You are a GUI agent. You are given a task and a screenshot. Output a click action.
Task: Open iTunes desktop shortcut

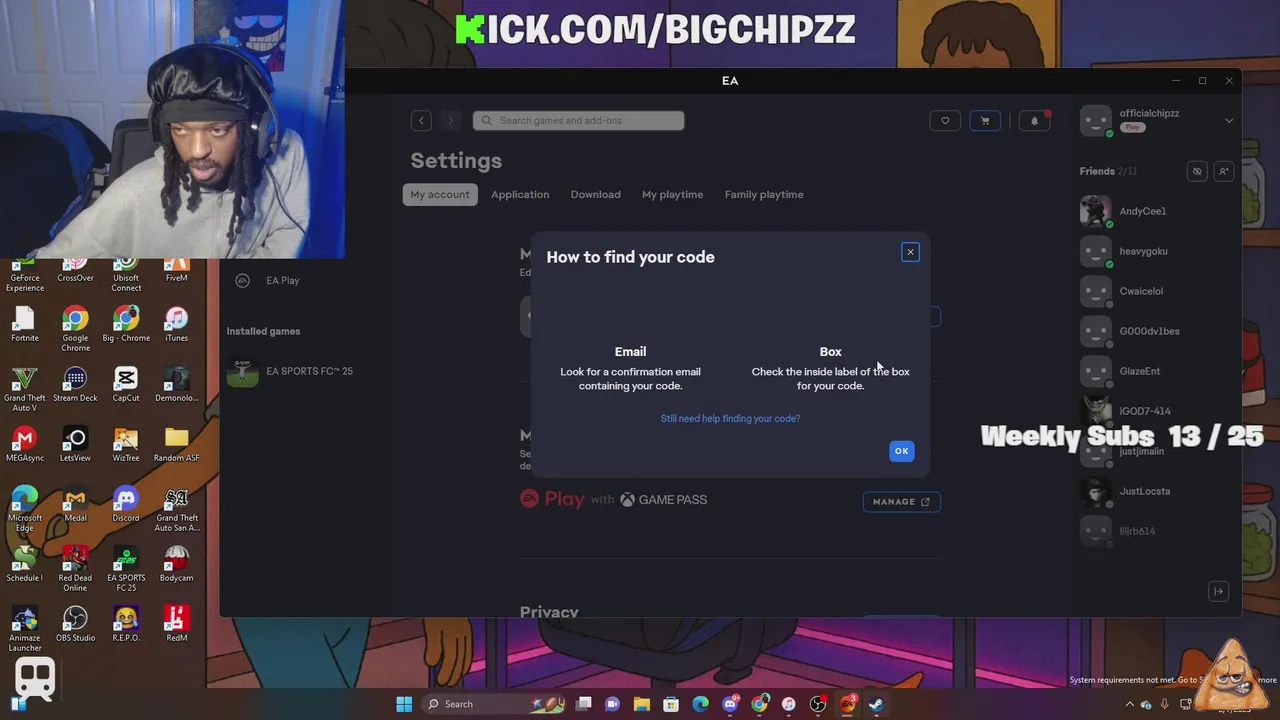(176, 324)
